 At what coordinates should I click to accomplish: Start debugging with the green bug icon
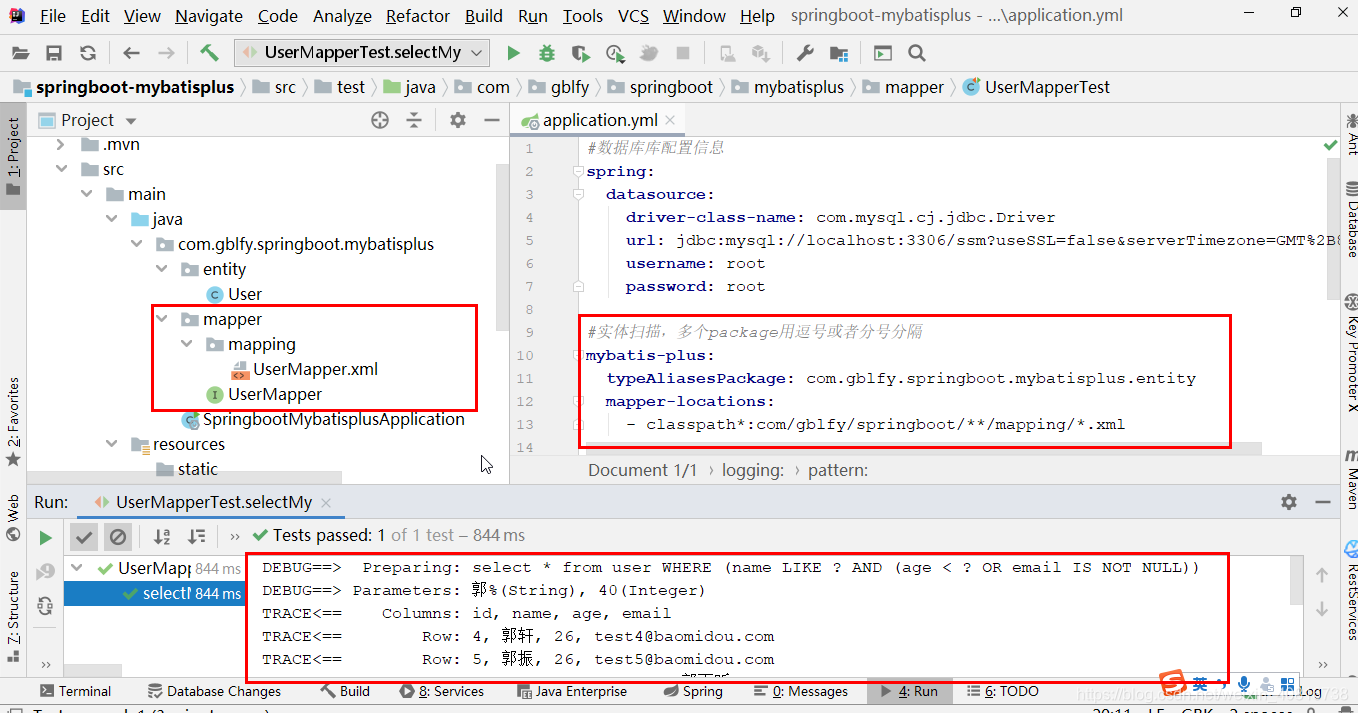[546, 53]
